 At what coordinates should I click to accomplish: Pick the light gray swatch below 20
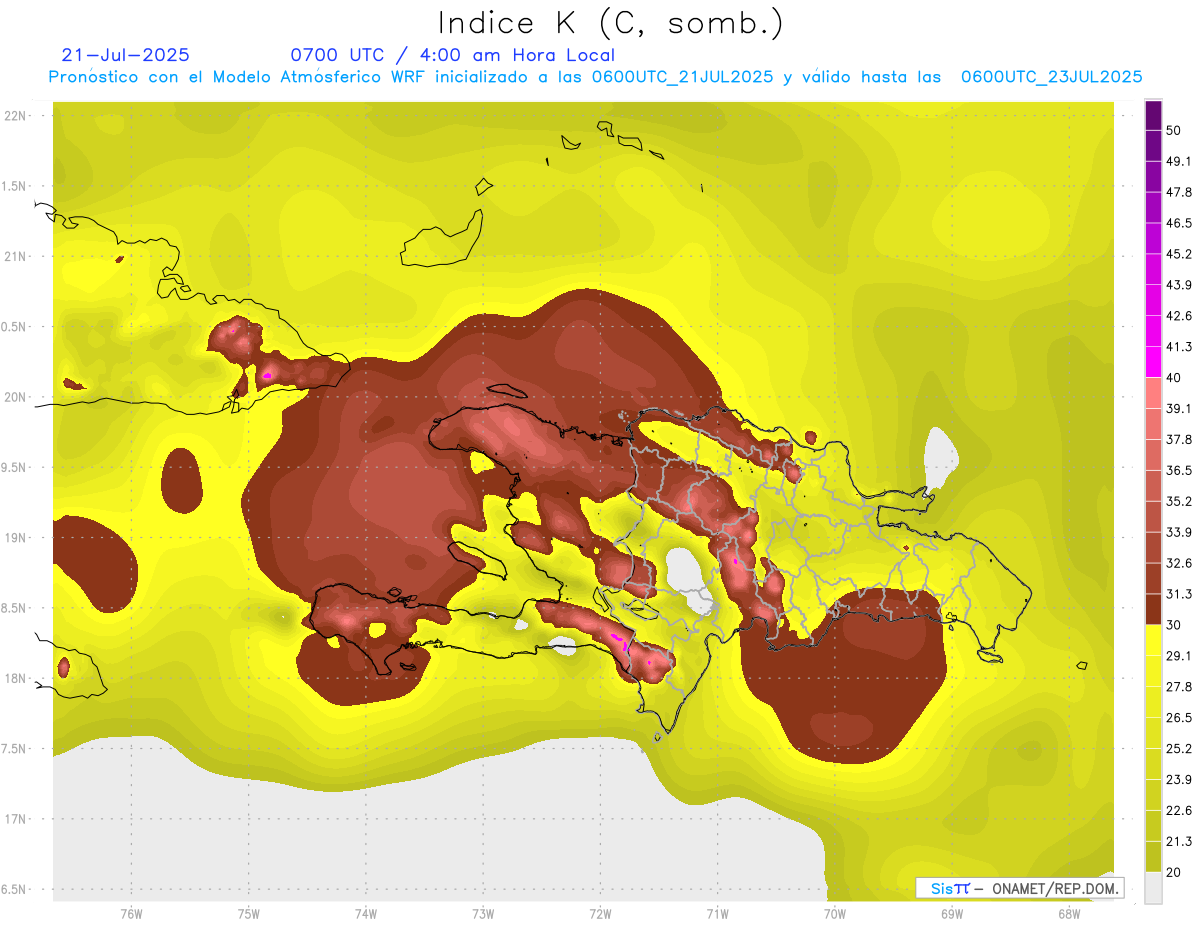coord(1153,888)
